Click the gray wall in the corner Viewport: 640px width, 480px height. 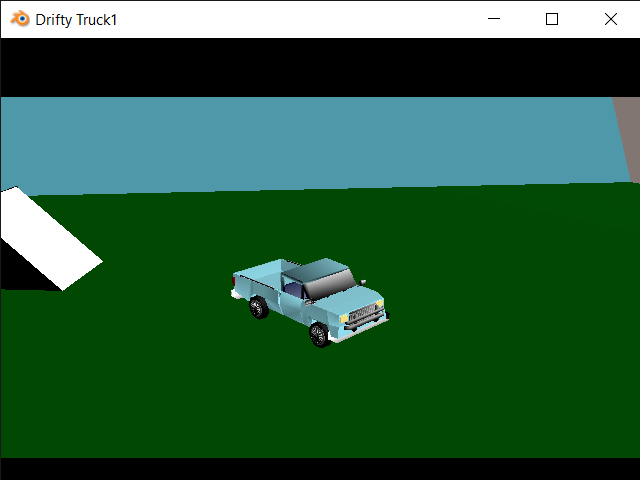(x=628, y=135)
